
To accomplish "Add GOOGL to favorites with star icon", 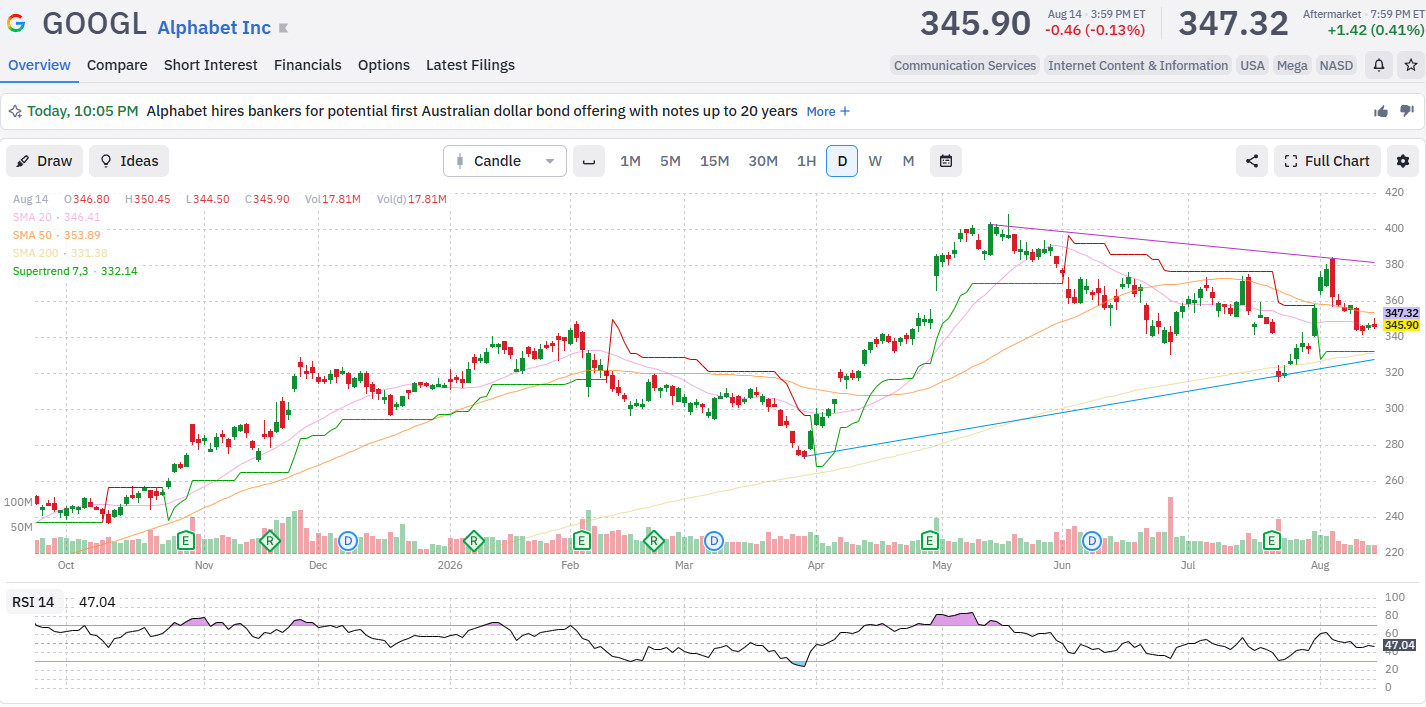I will [x=1410, y=65].
